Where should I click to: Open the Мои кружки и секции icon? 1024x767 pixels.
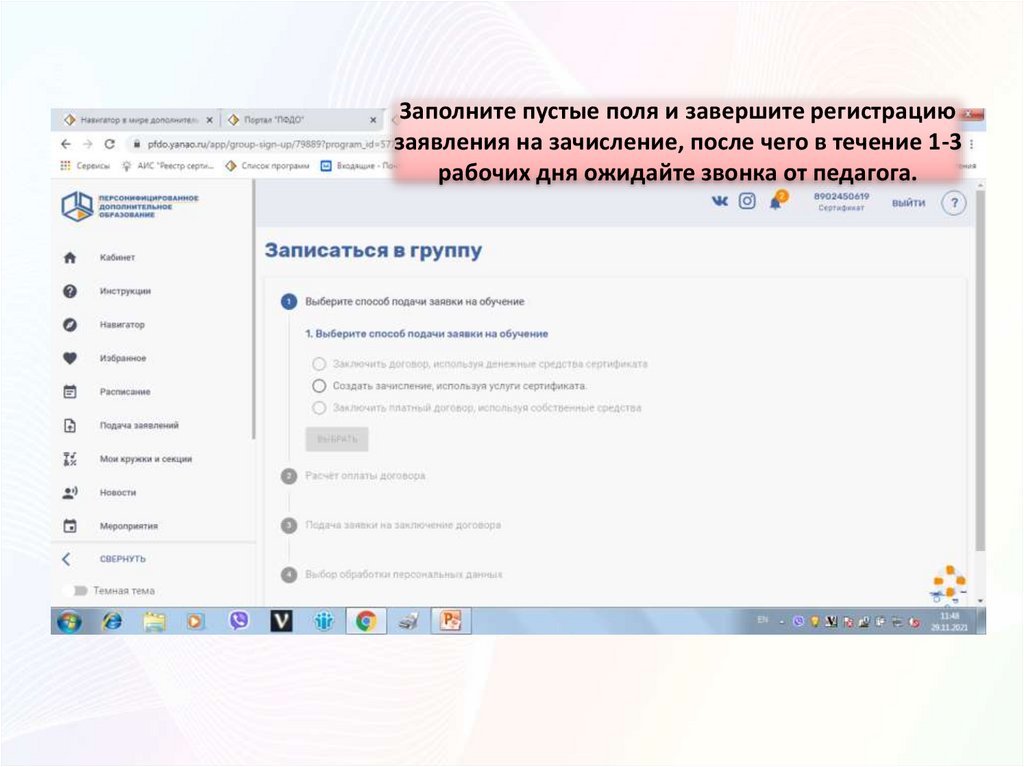click(x=70, y=459)
